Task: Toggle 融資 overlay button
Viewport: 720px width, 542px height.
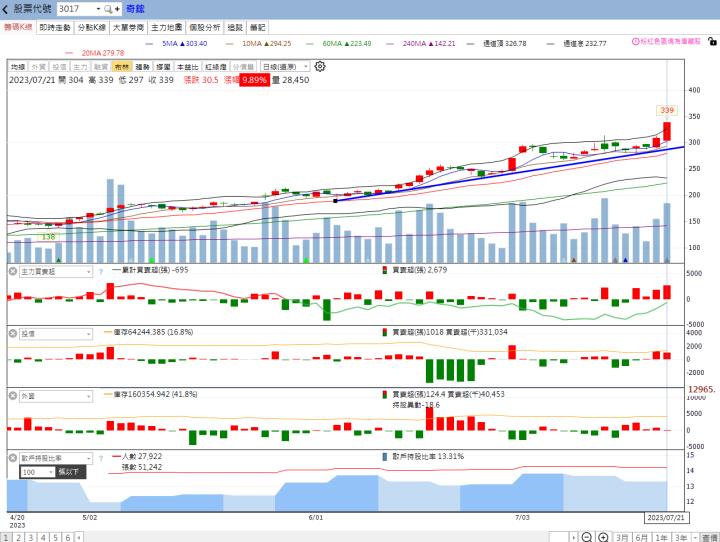Action: tap(101, 67)
